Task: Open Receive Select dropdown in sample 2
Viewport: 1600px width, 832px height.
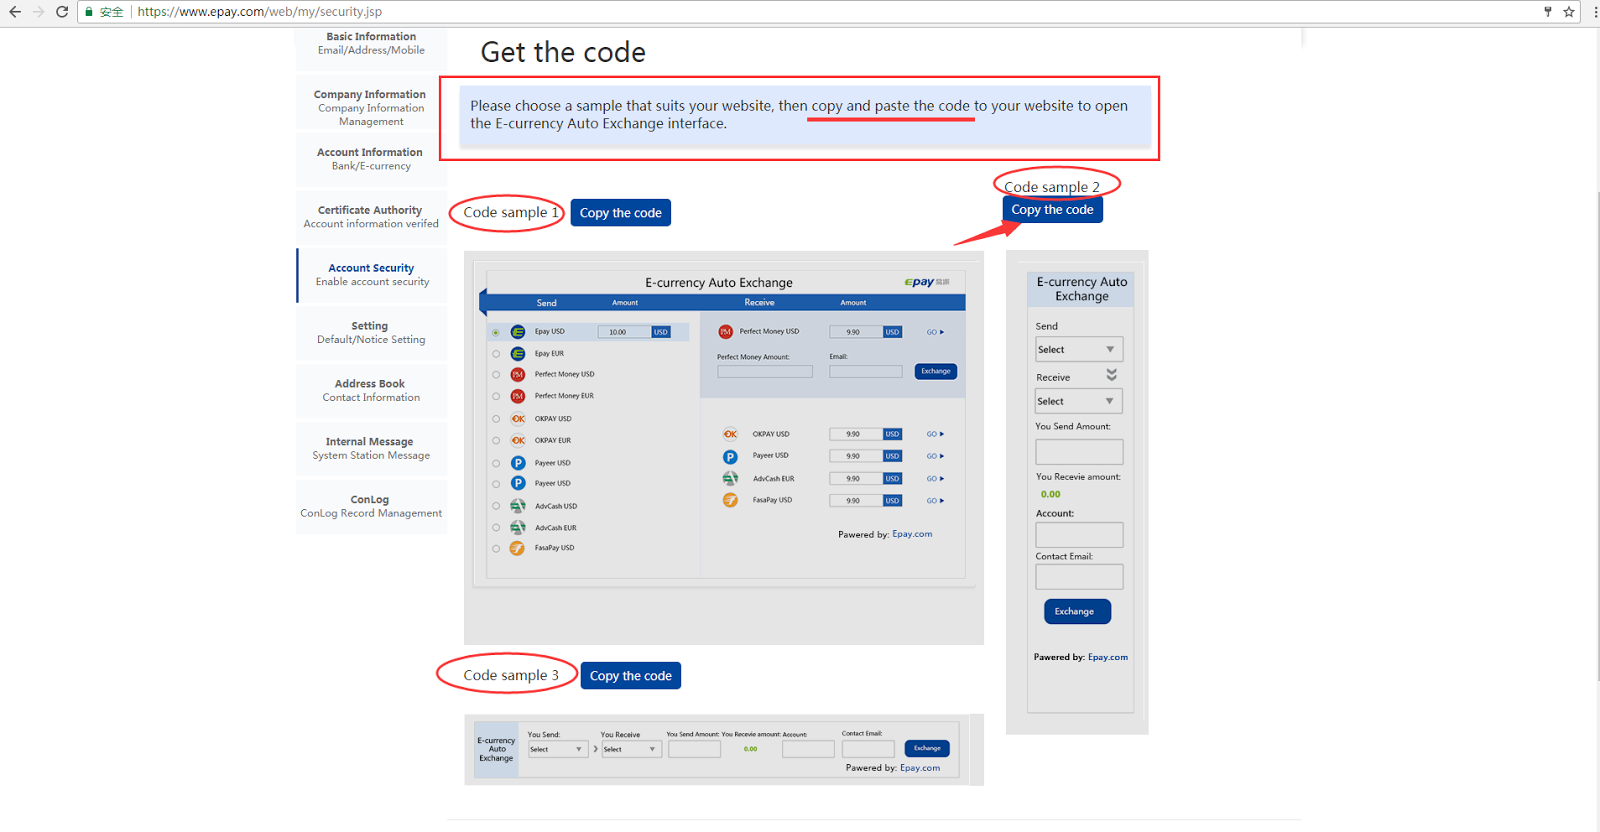Action: [1079, 401]
